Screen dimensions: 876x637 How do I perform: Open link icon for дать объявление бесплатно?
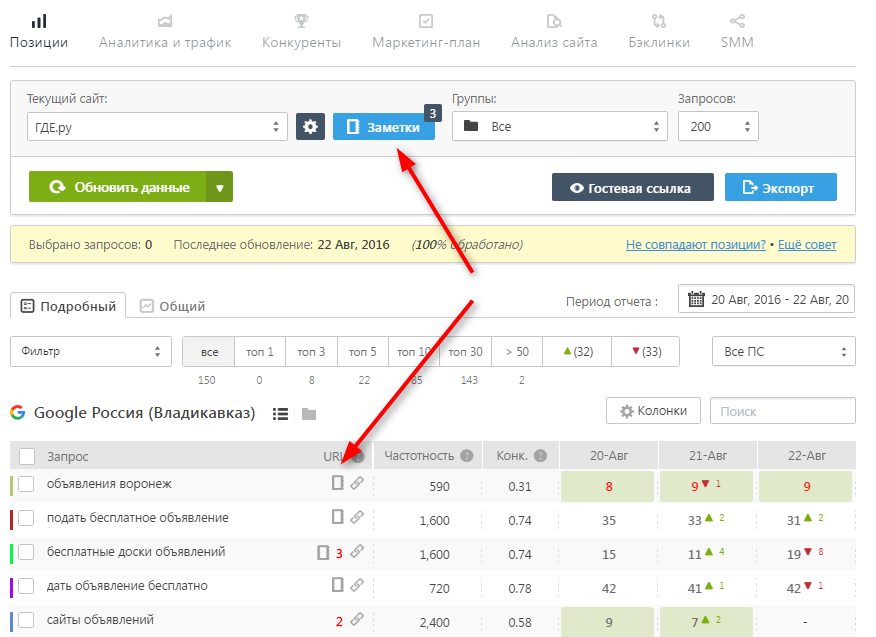point(357,585)
